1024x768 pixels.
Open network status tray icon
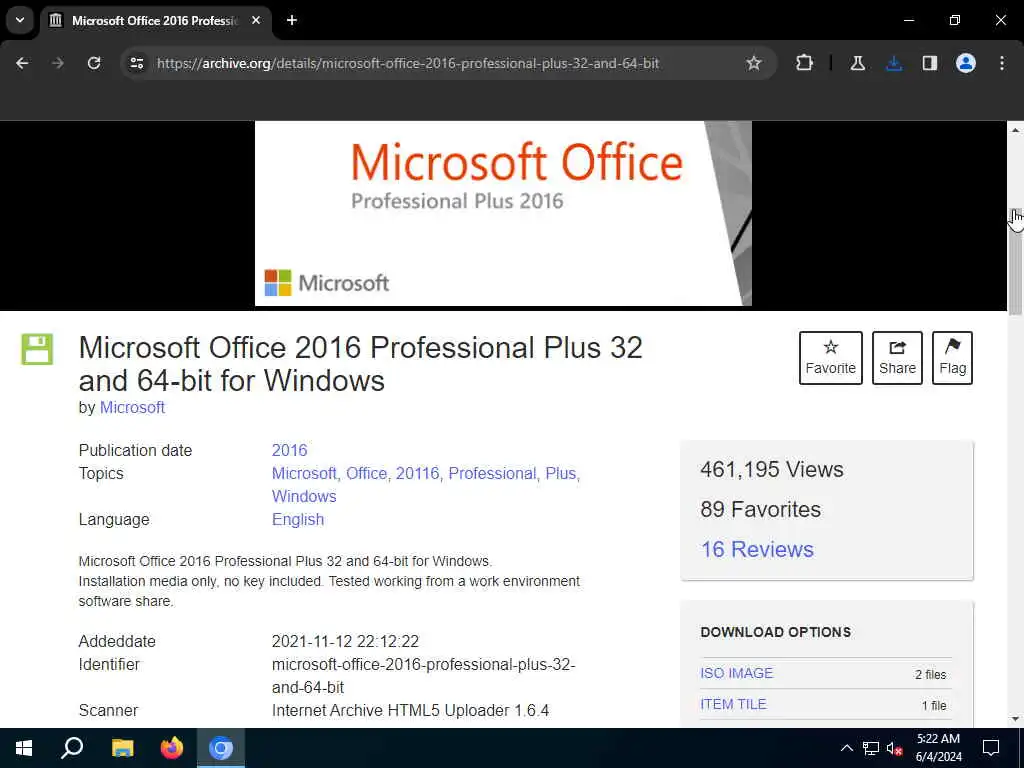point(871,748)
